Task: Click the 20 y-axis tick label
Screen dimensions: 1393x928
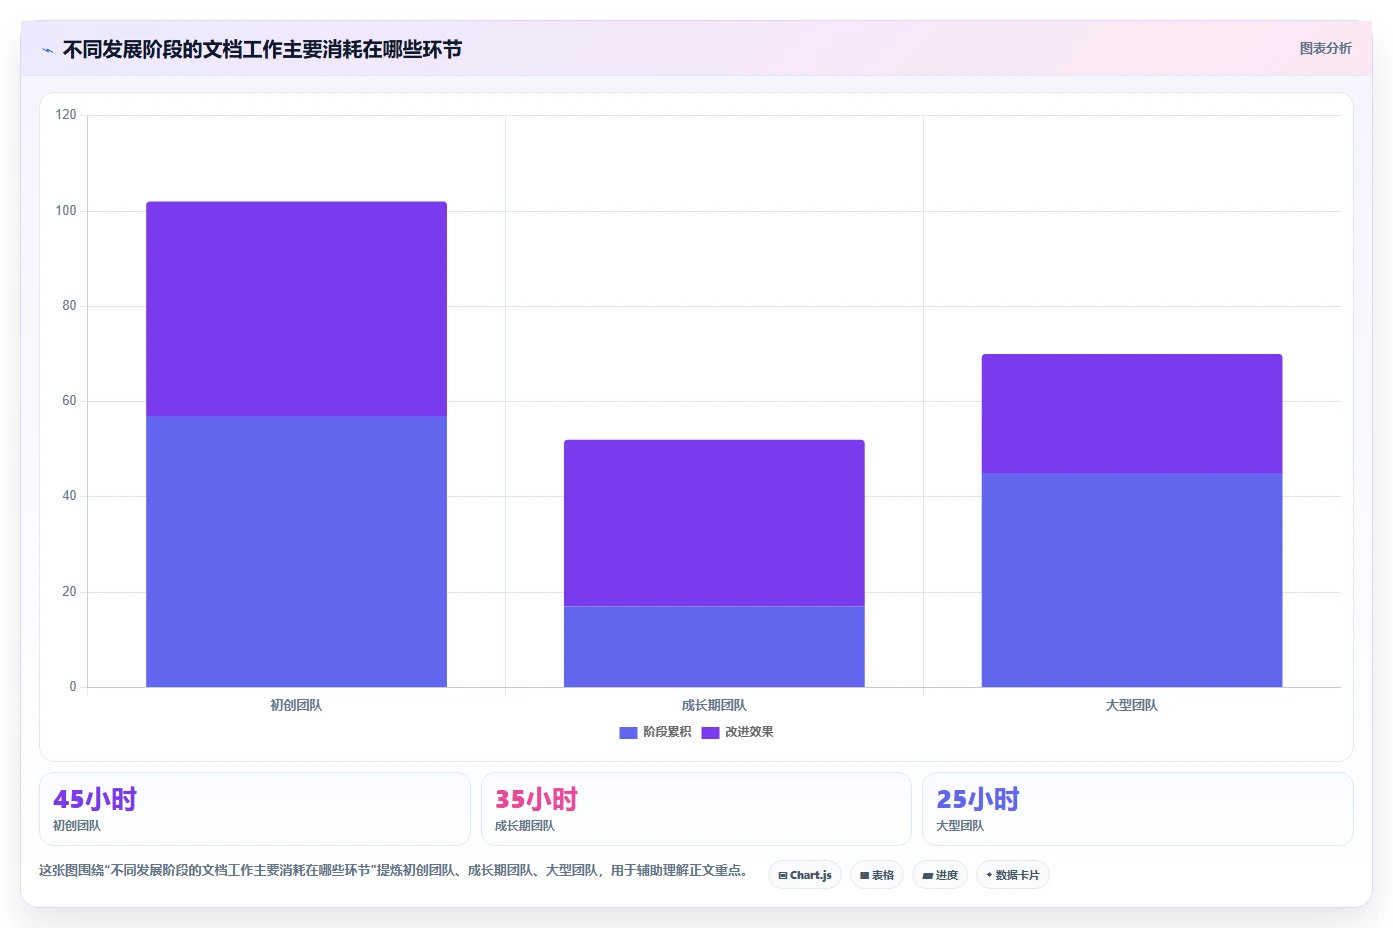Action: point(69,591)
